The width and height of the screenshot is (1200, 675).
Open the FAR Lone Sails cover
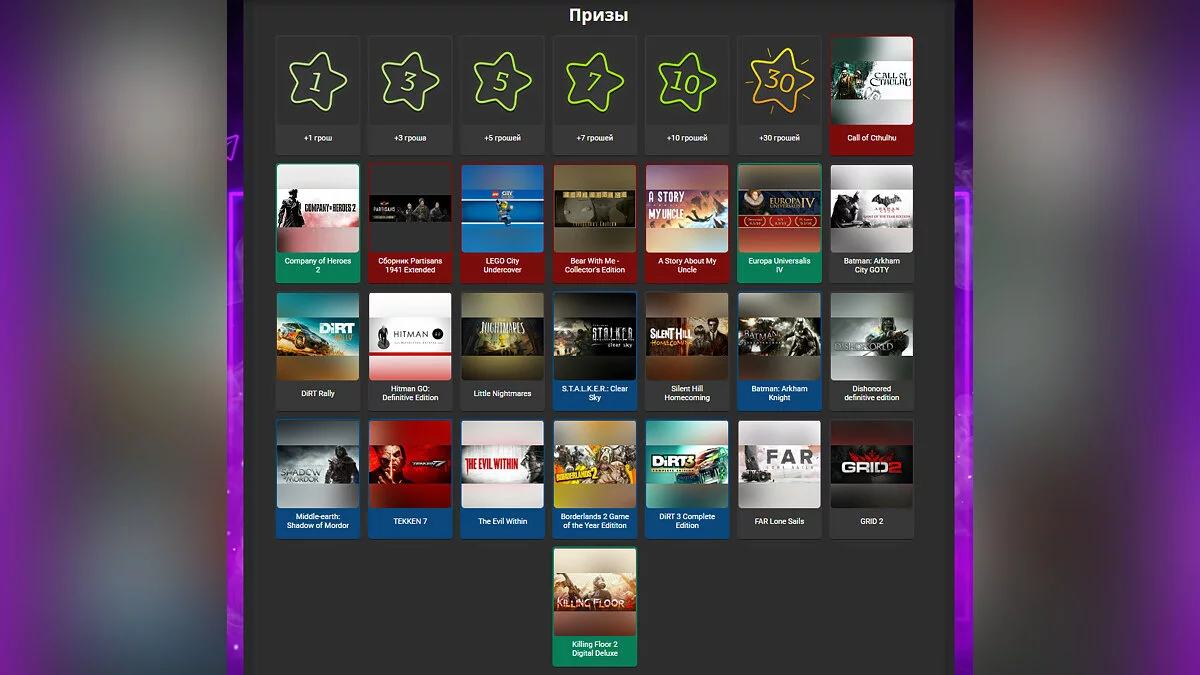(779, 464)
